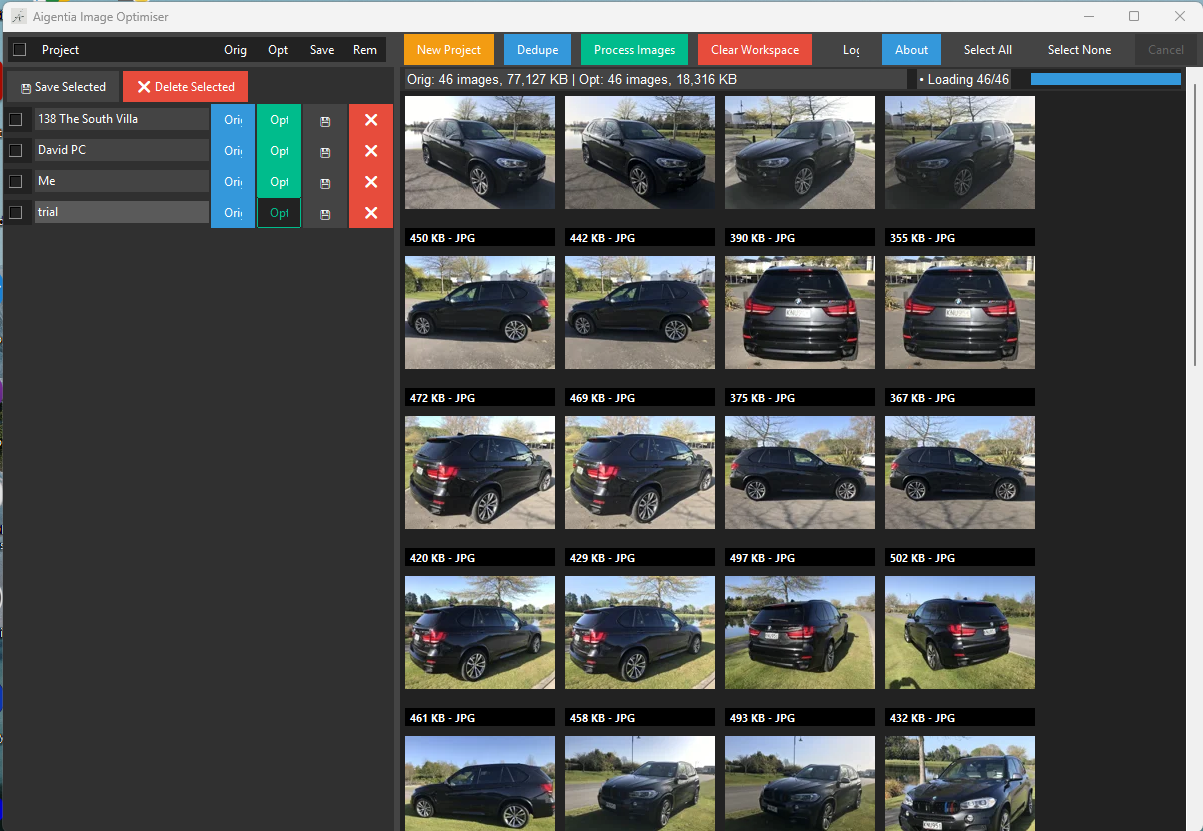This screenshot has width=1203, height=831.
Task: Select the 375 KB rear-view thumbnail
Action: click(x=800, y=312)
